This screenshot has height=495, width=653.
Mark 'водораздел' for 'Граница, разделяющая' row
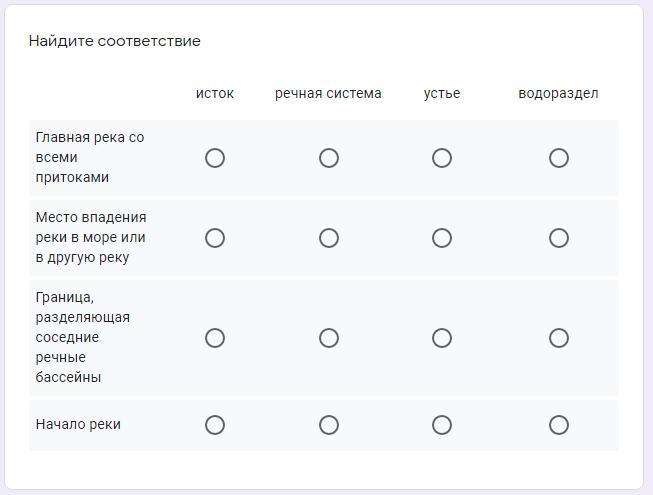558,338
